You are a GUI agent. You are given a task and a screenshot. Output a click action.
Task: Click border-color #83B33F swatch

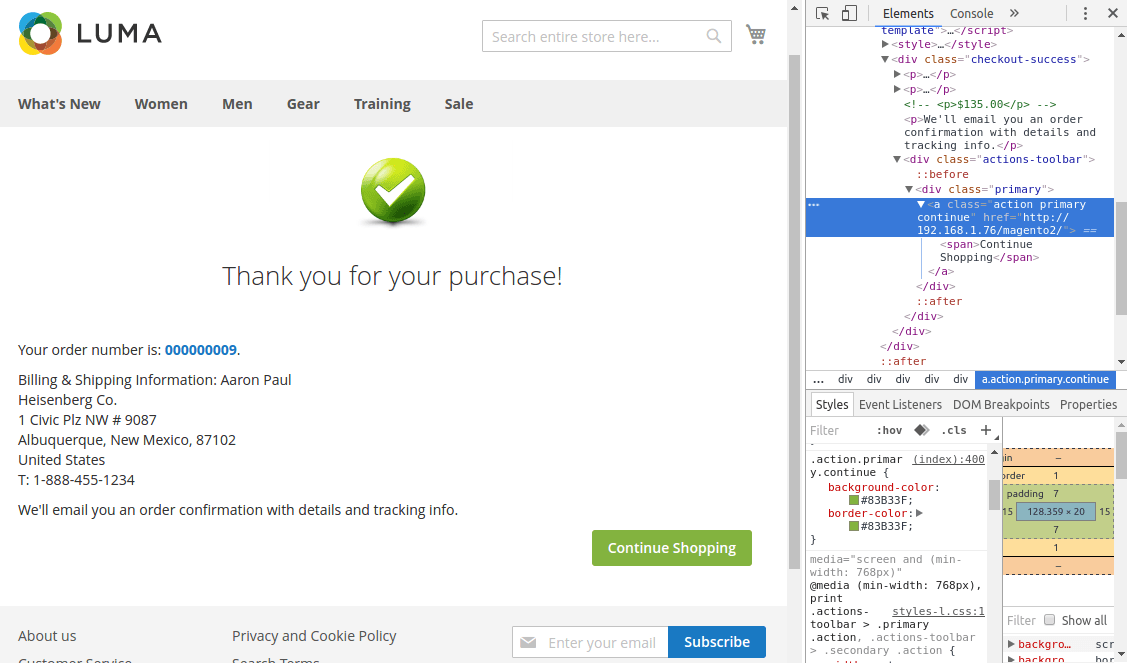pos(854,526)
